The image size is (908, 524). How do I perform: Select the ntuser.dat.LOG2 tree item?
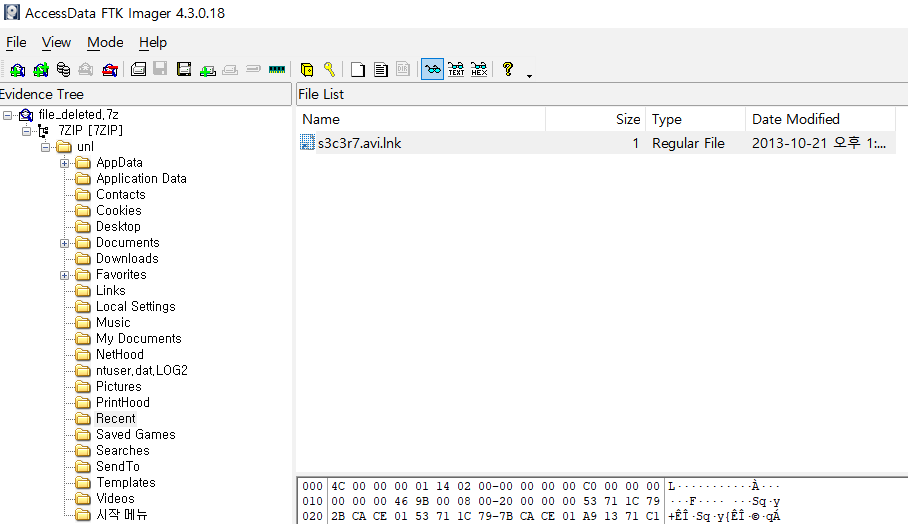pos(142,370)
